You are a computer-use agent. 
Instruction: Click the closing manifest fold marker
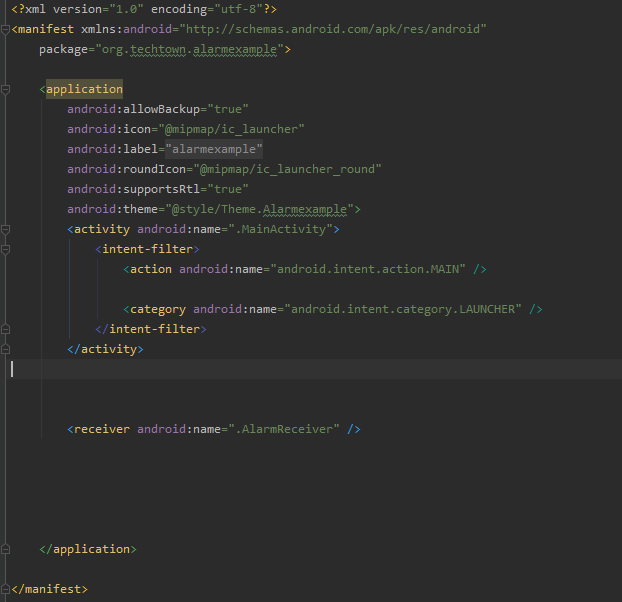(5, 589)
